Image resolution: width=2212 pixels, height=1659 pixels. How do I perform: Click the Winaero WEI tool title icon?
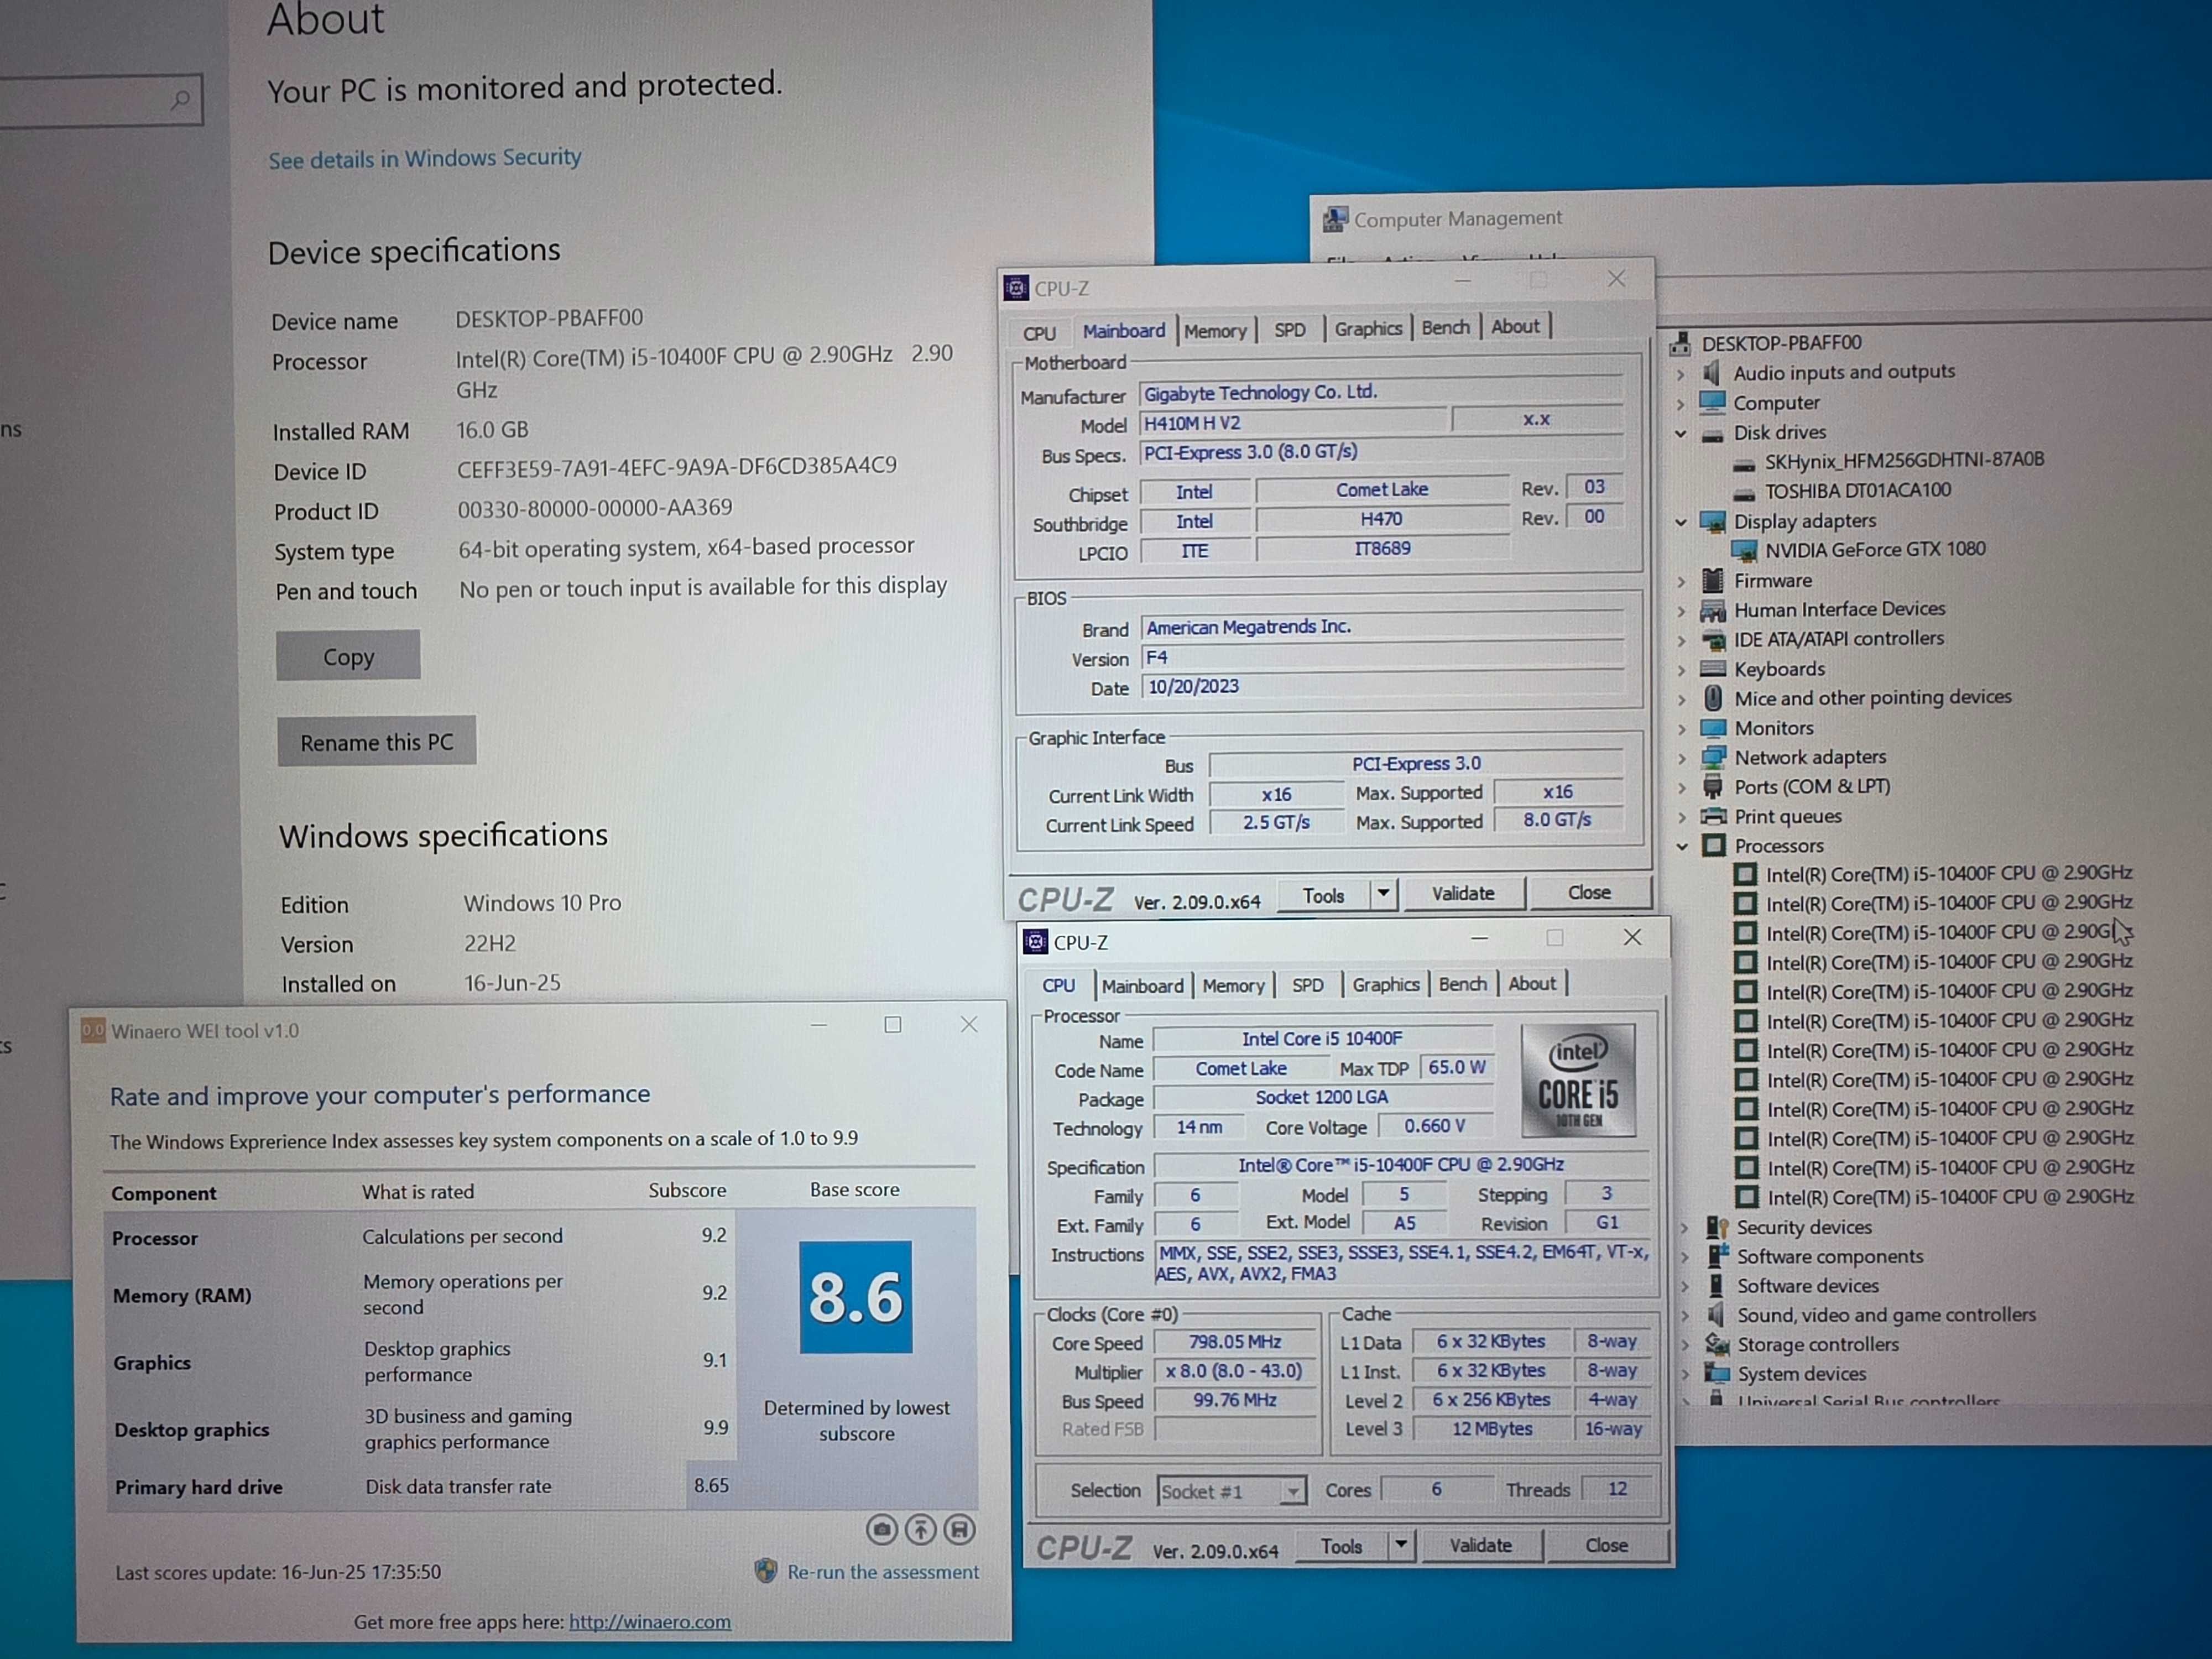(93, 1030)
